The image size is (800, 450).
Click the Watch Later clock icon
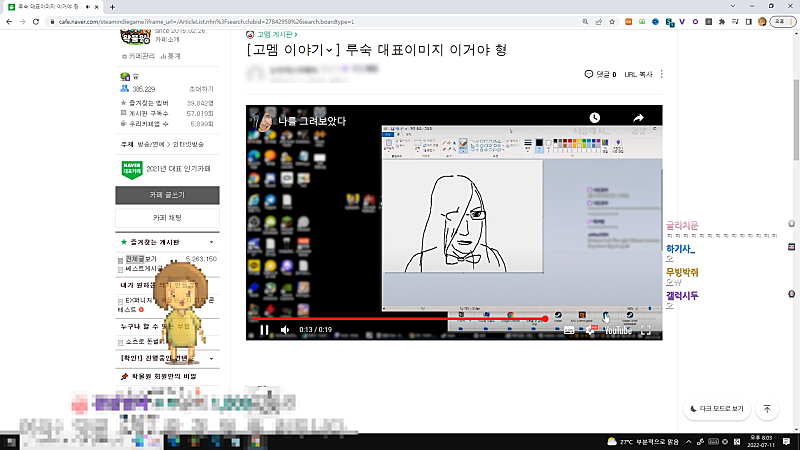[594, 118]
